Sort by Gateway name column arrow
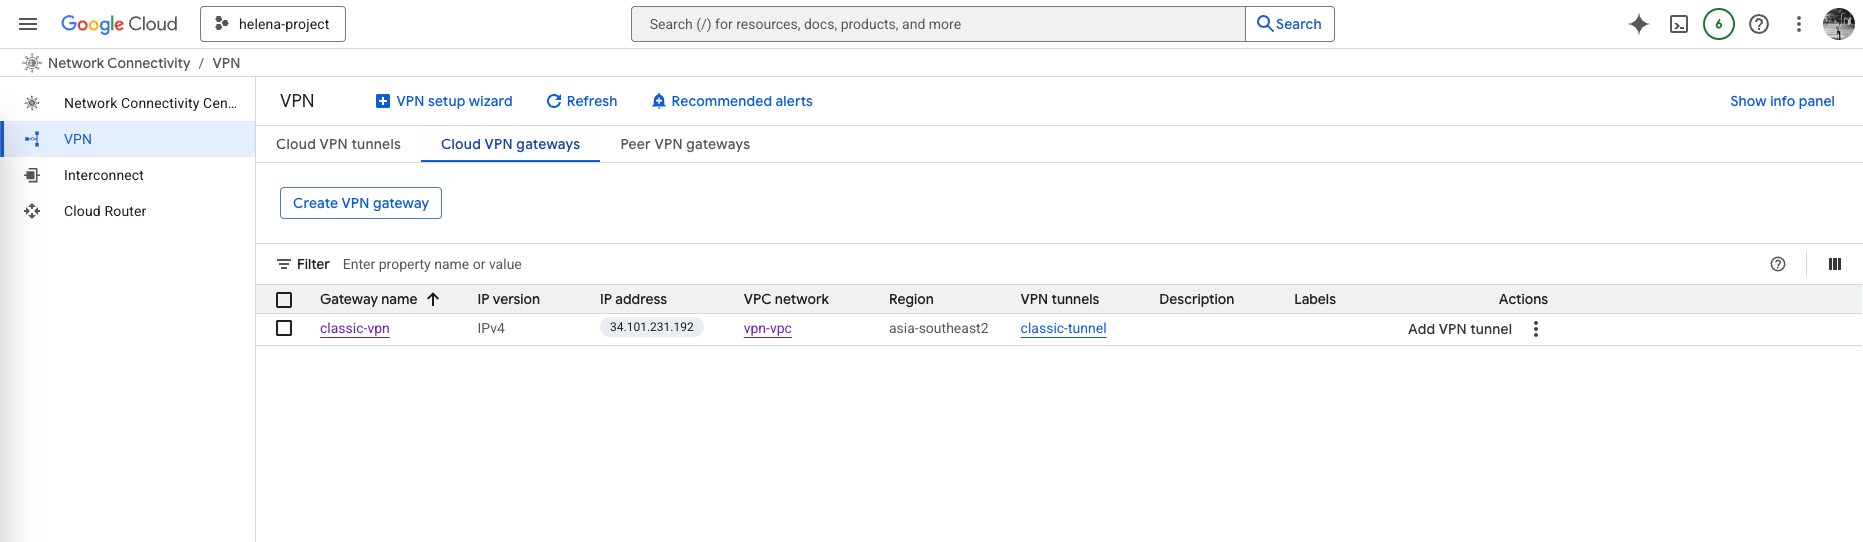The height and width of the screenshot is (542, 1863). click(x=433, y=299)
